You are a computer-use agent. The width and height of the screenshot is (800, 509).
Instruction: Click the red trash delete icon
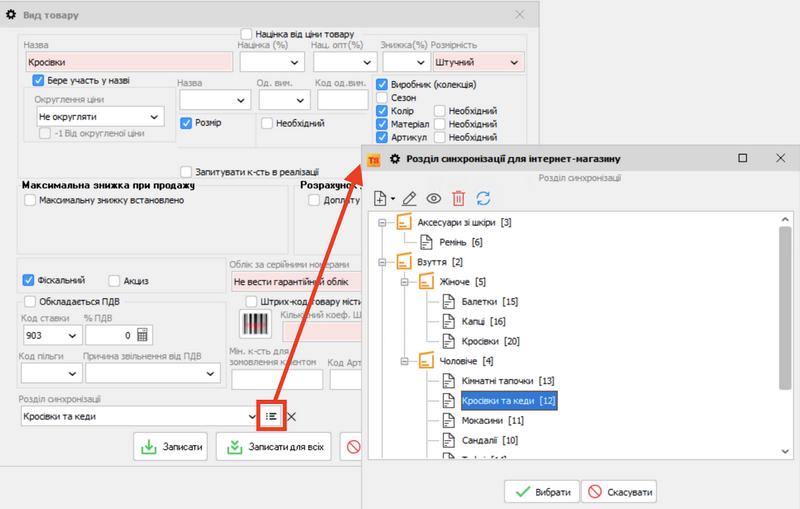(x=459, y=198)
